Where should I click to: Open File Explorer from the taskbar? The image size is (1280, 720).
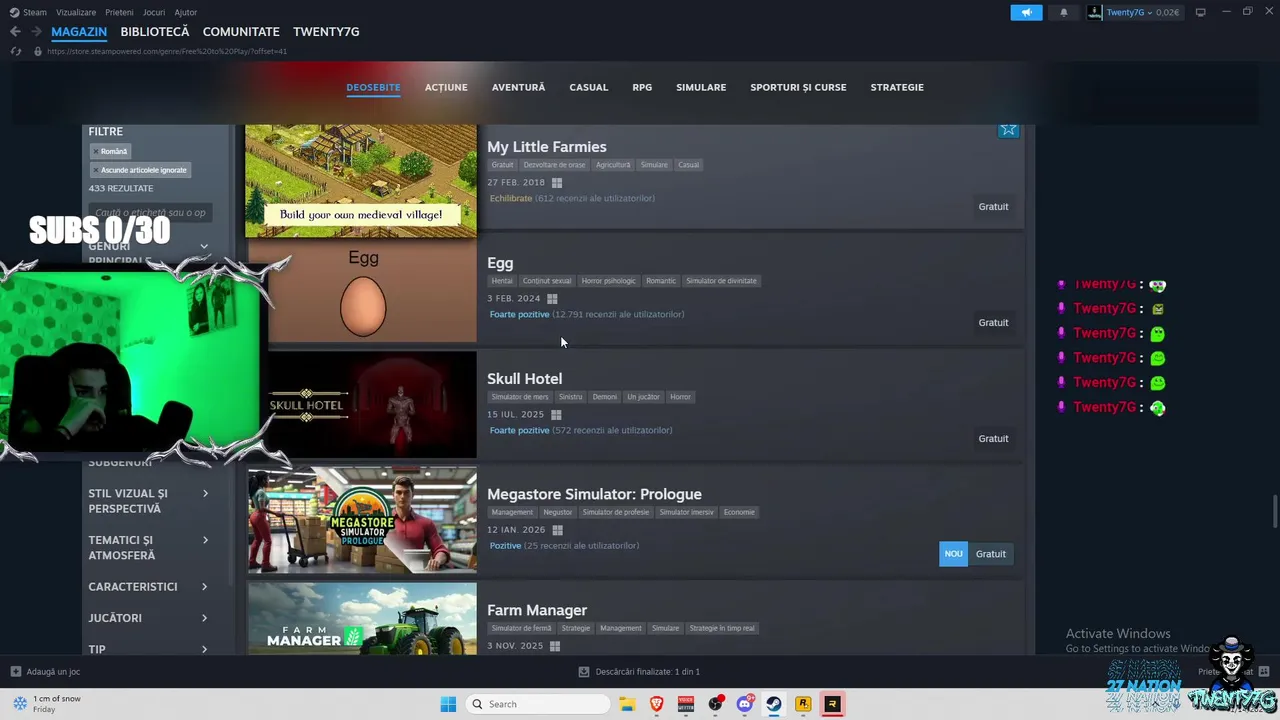coord(627,704)
